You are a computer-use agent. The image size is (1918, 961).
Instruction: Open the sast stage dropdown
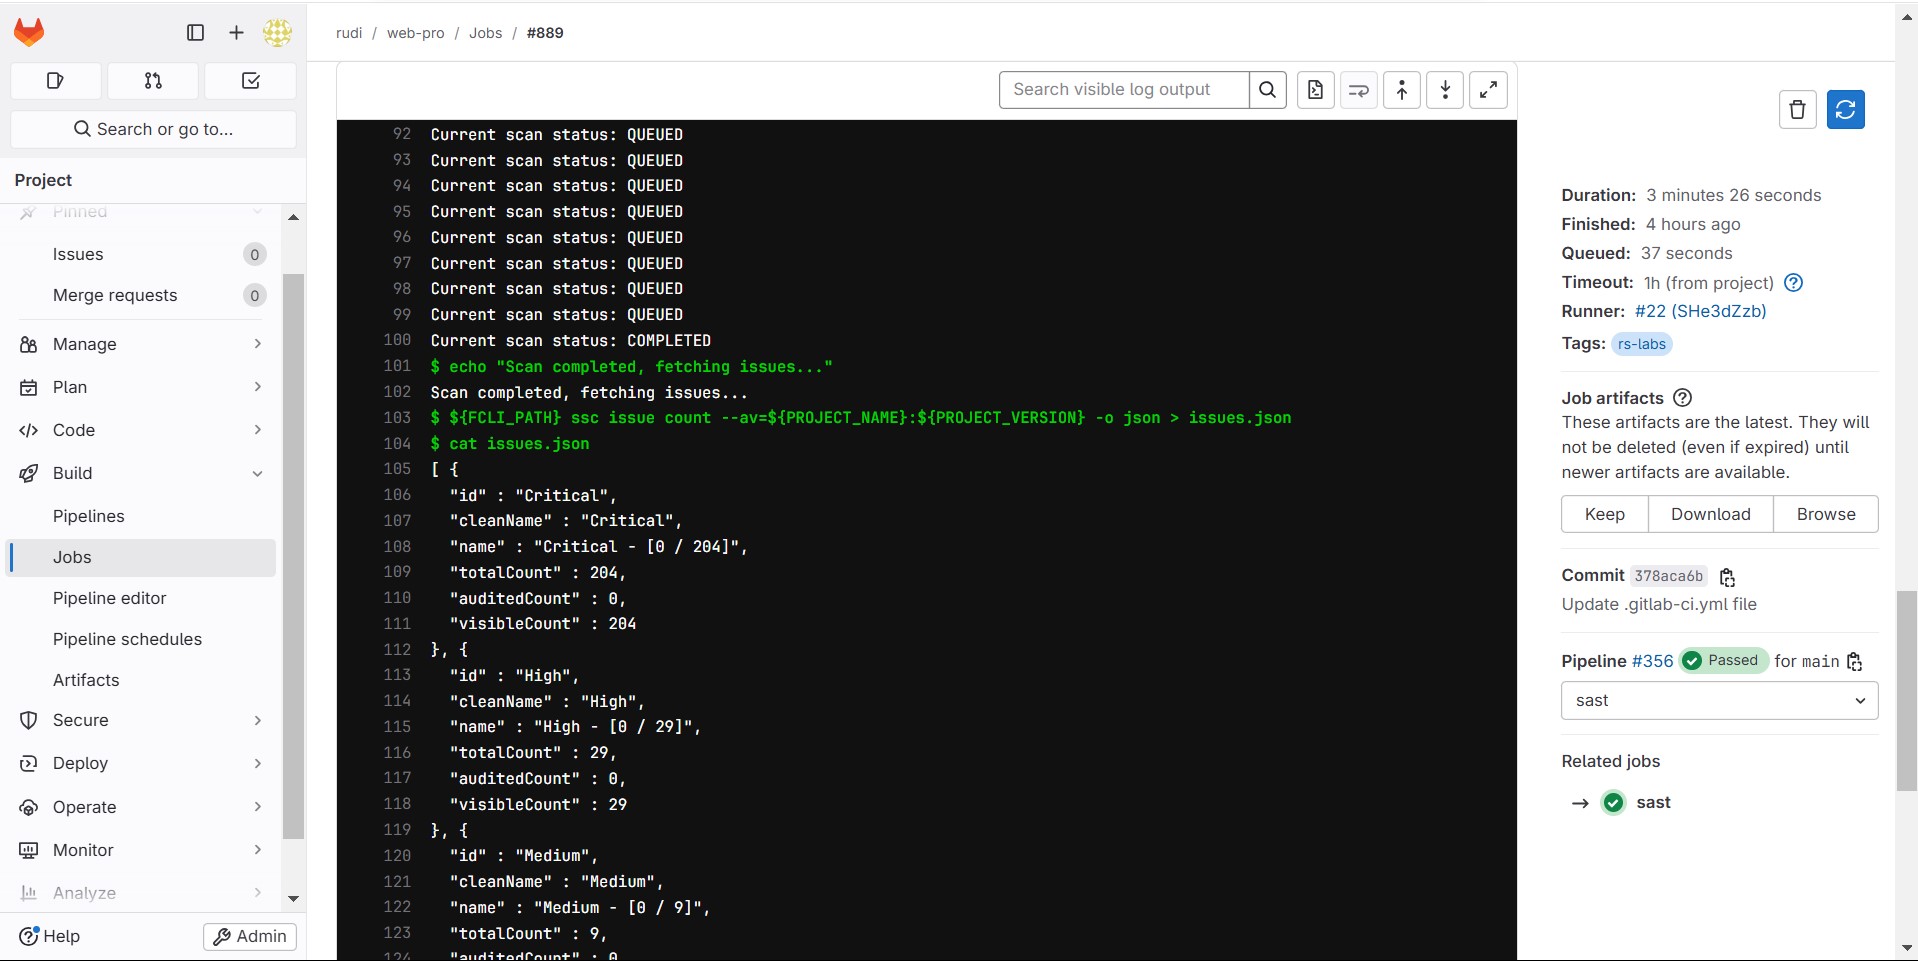pyautogui.click(x=1719, y=701)
